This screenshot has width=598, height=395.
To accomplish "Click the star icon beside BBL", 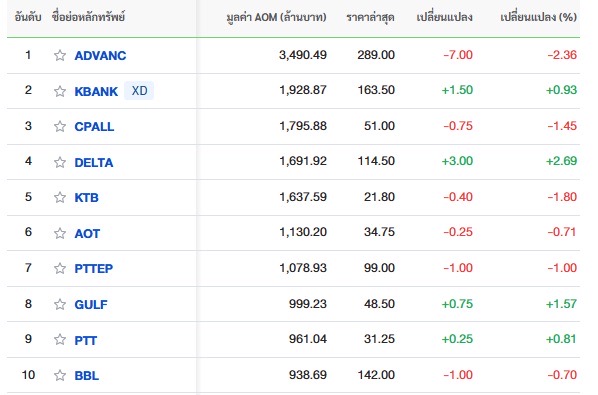I will click(x=60, y=375).
